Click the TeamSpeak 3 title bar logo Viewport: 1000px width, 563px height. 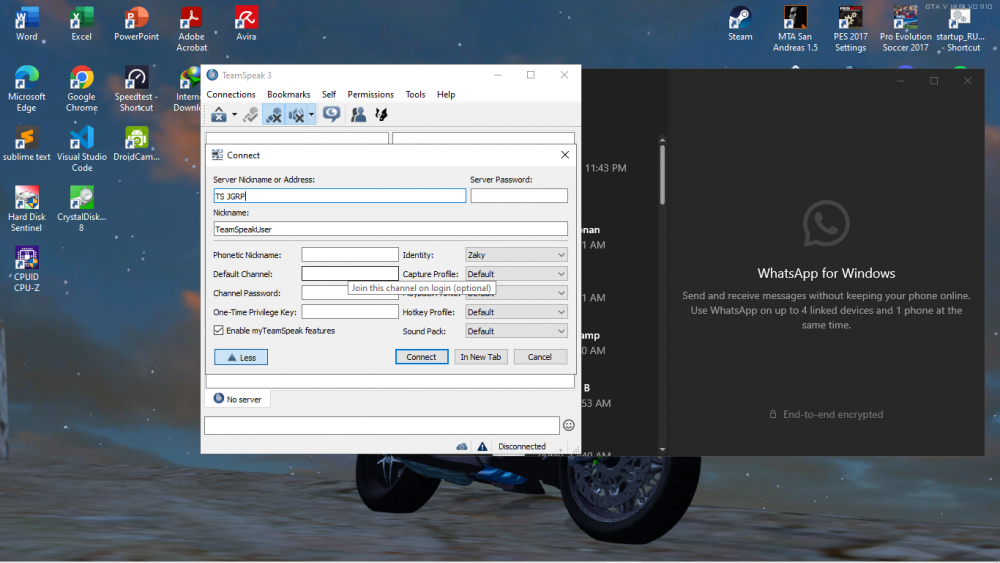point(212,75)
